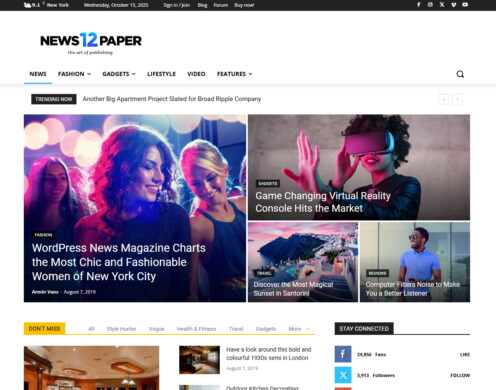Click the STAY CONNECTED section label

[364, 329]
